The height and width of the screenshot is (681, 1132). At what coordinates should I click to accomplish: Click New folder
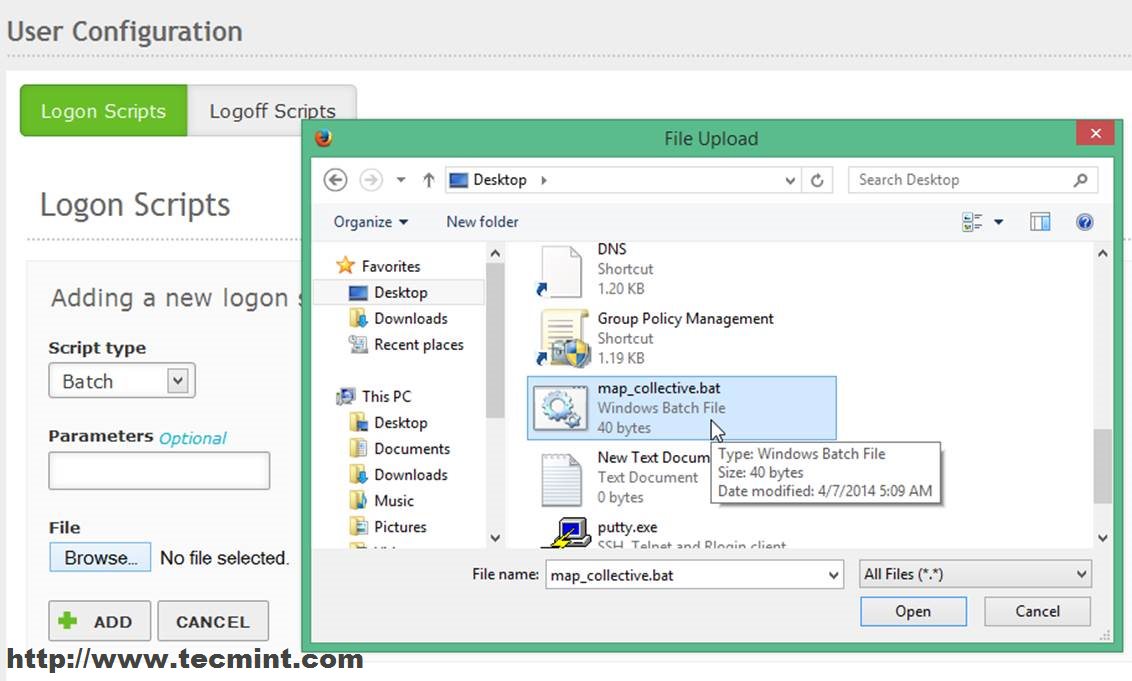pos(482,222)
